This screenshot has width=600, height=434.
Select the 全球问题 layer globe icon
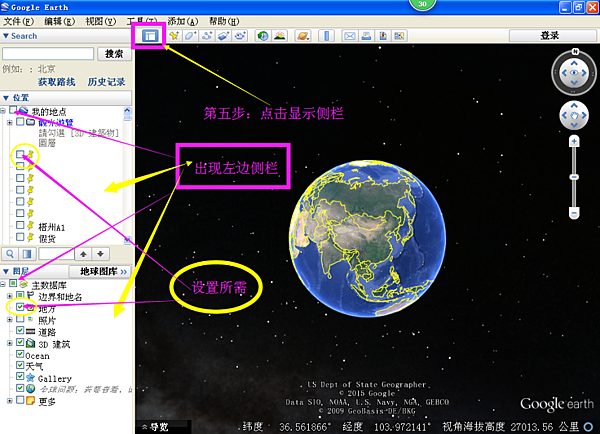tap(31, 389)
